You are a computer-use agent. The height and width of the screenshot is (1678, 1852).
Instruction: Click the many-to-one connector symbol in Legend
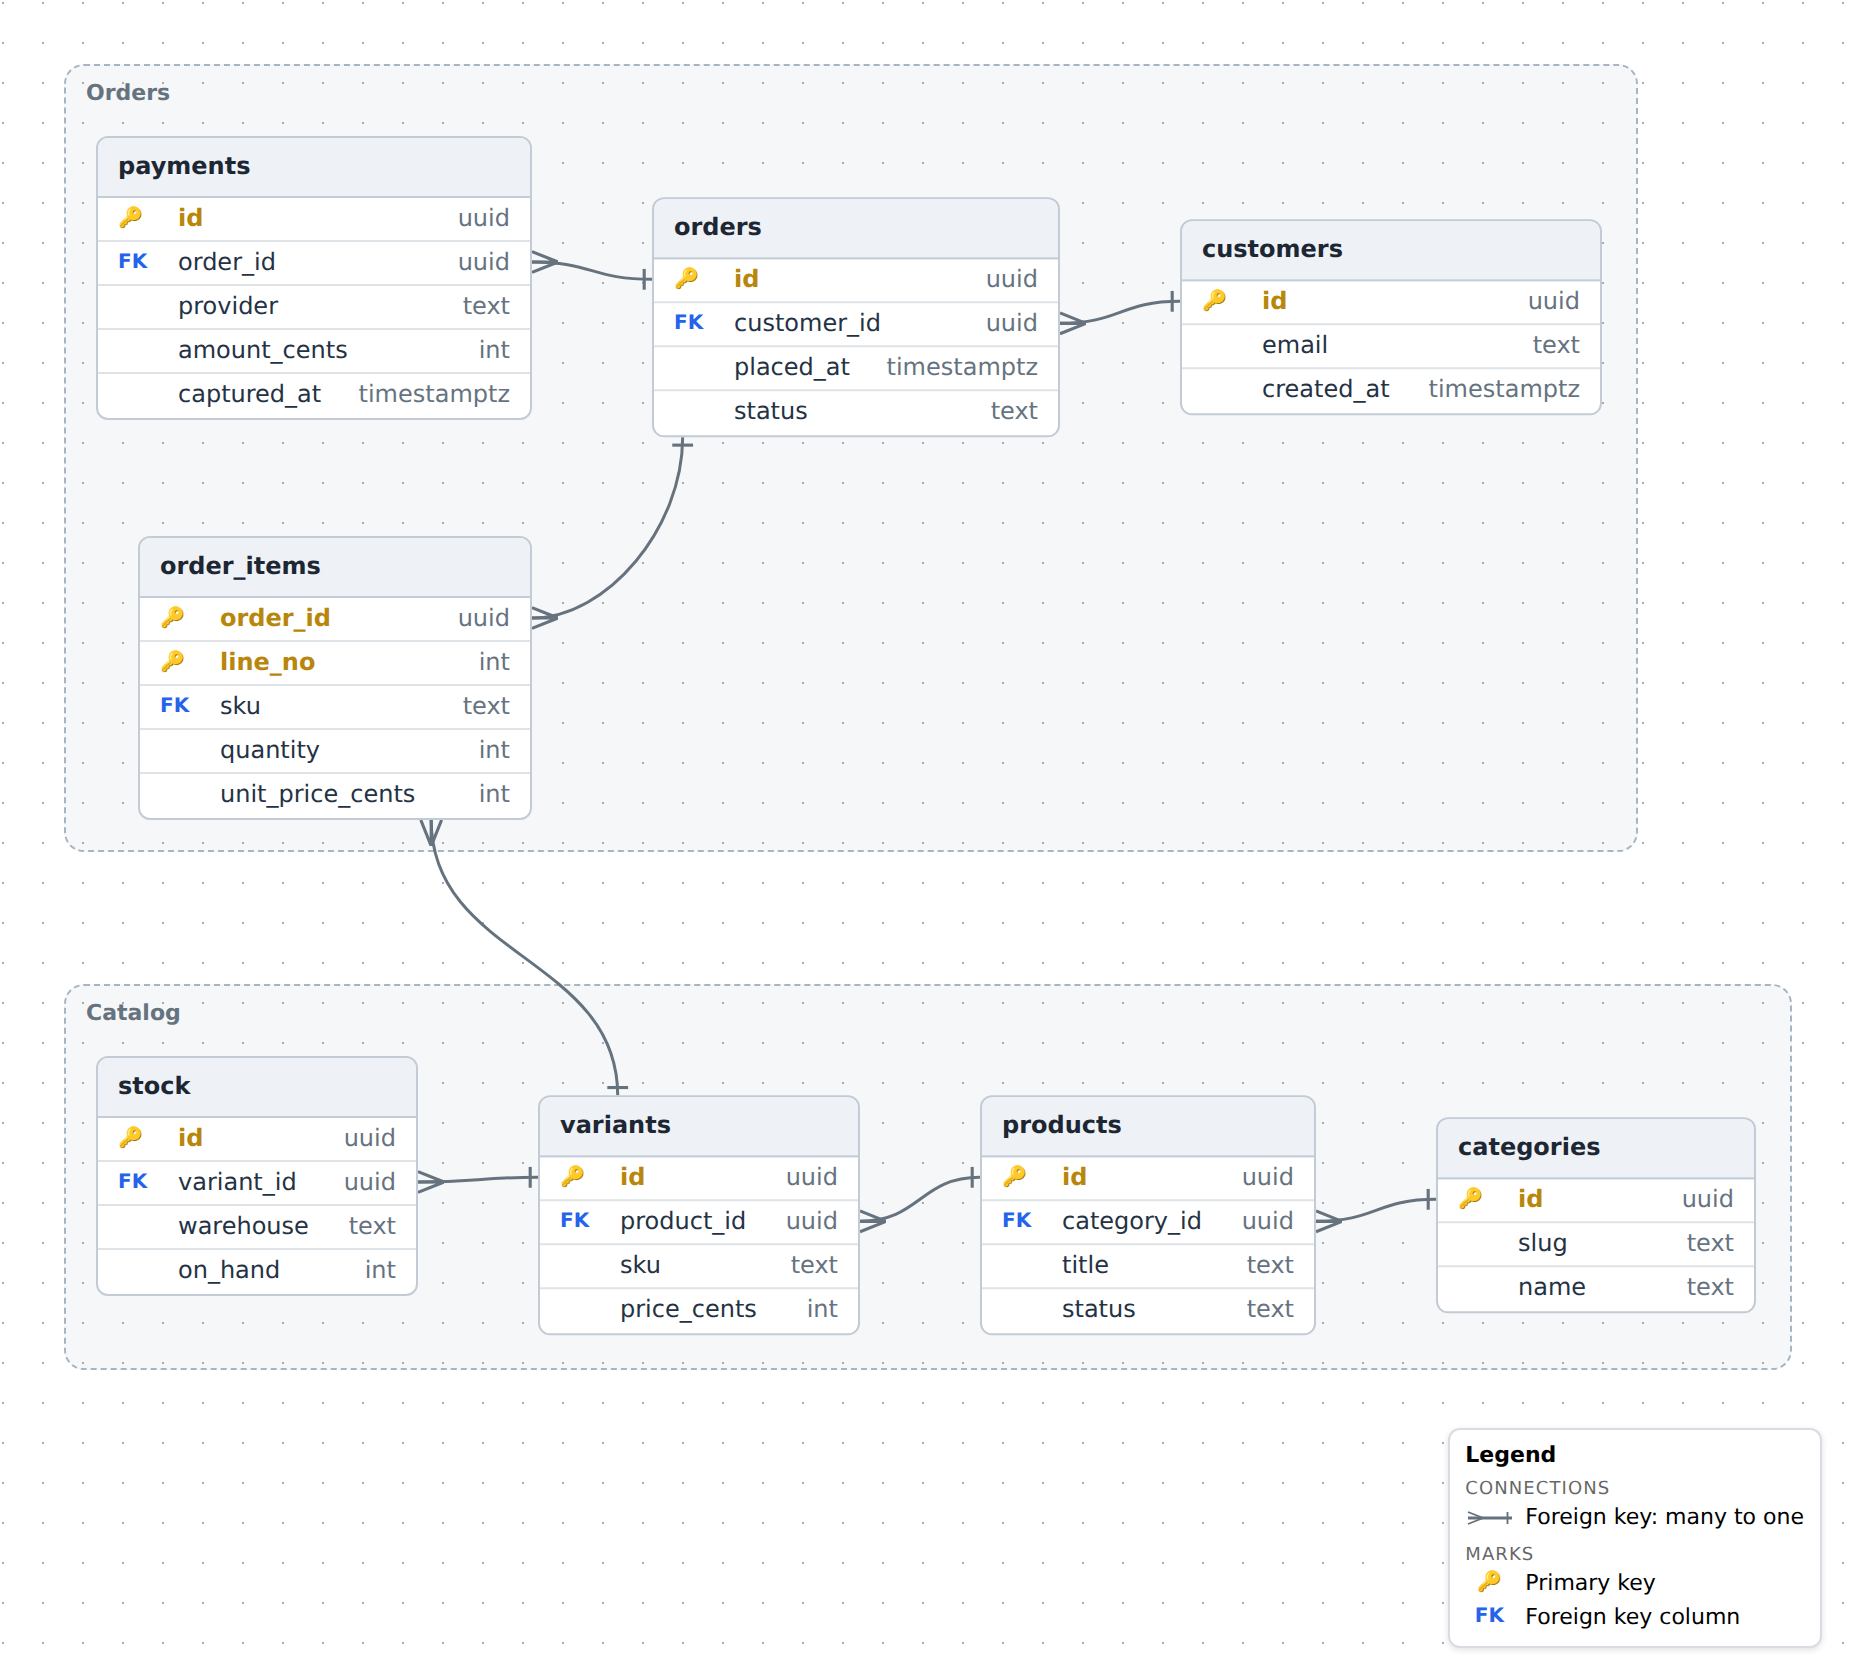[1489, 1517]
